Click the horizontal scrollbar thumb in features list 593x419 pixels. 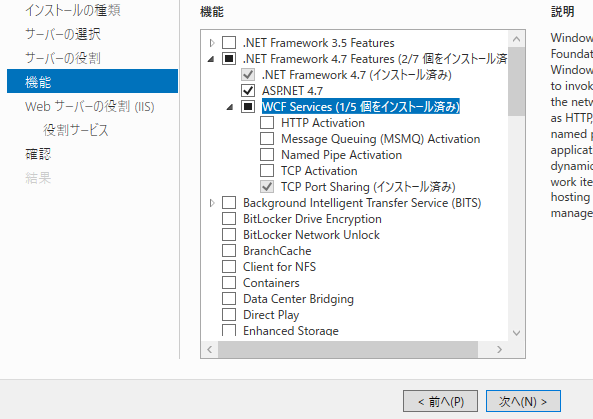coord(348,349)
